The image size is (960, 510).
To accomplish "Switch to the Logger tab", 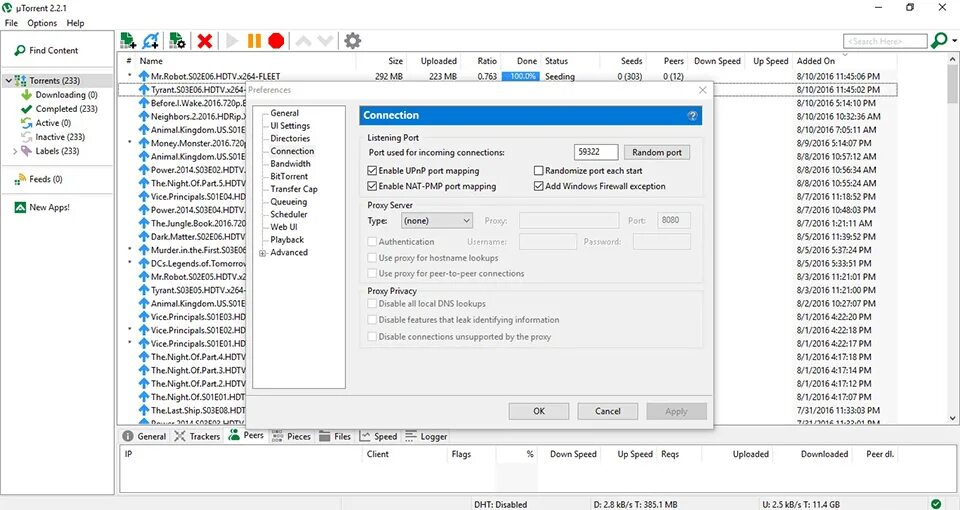I will [x=426, y=437].
